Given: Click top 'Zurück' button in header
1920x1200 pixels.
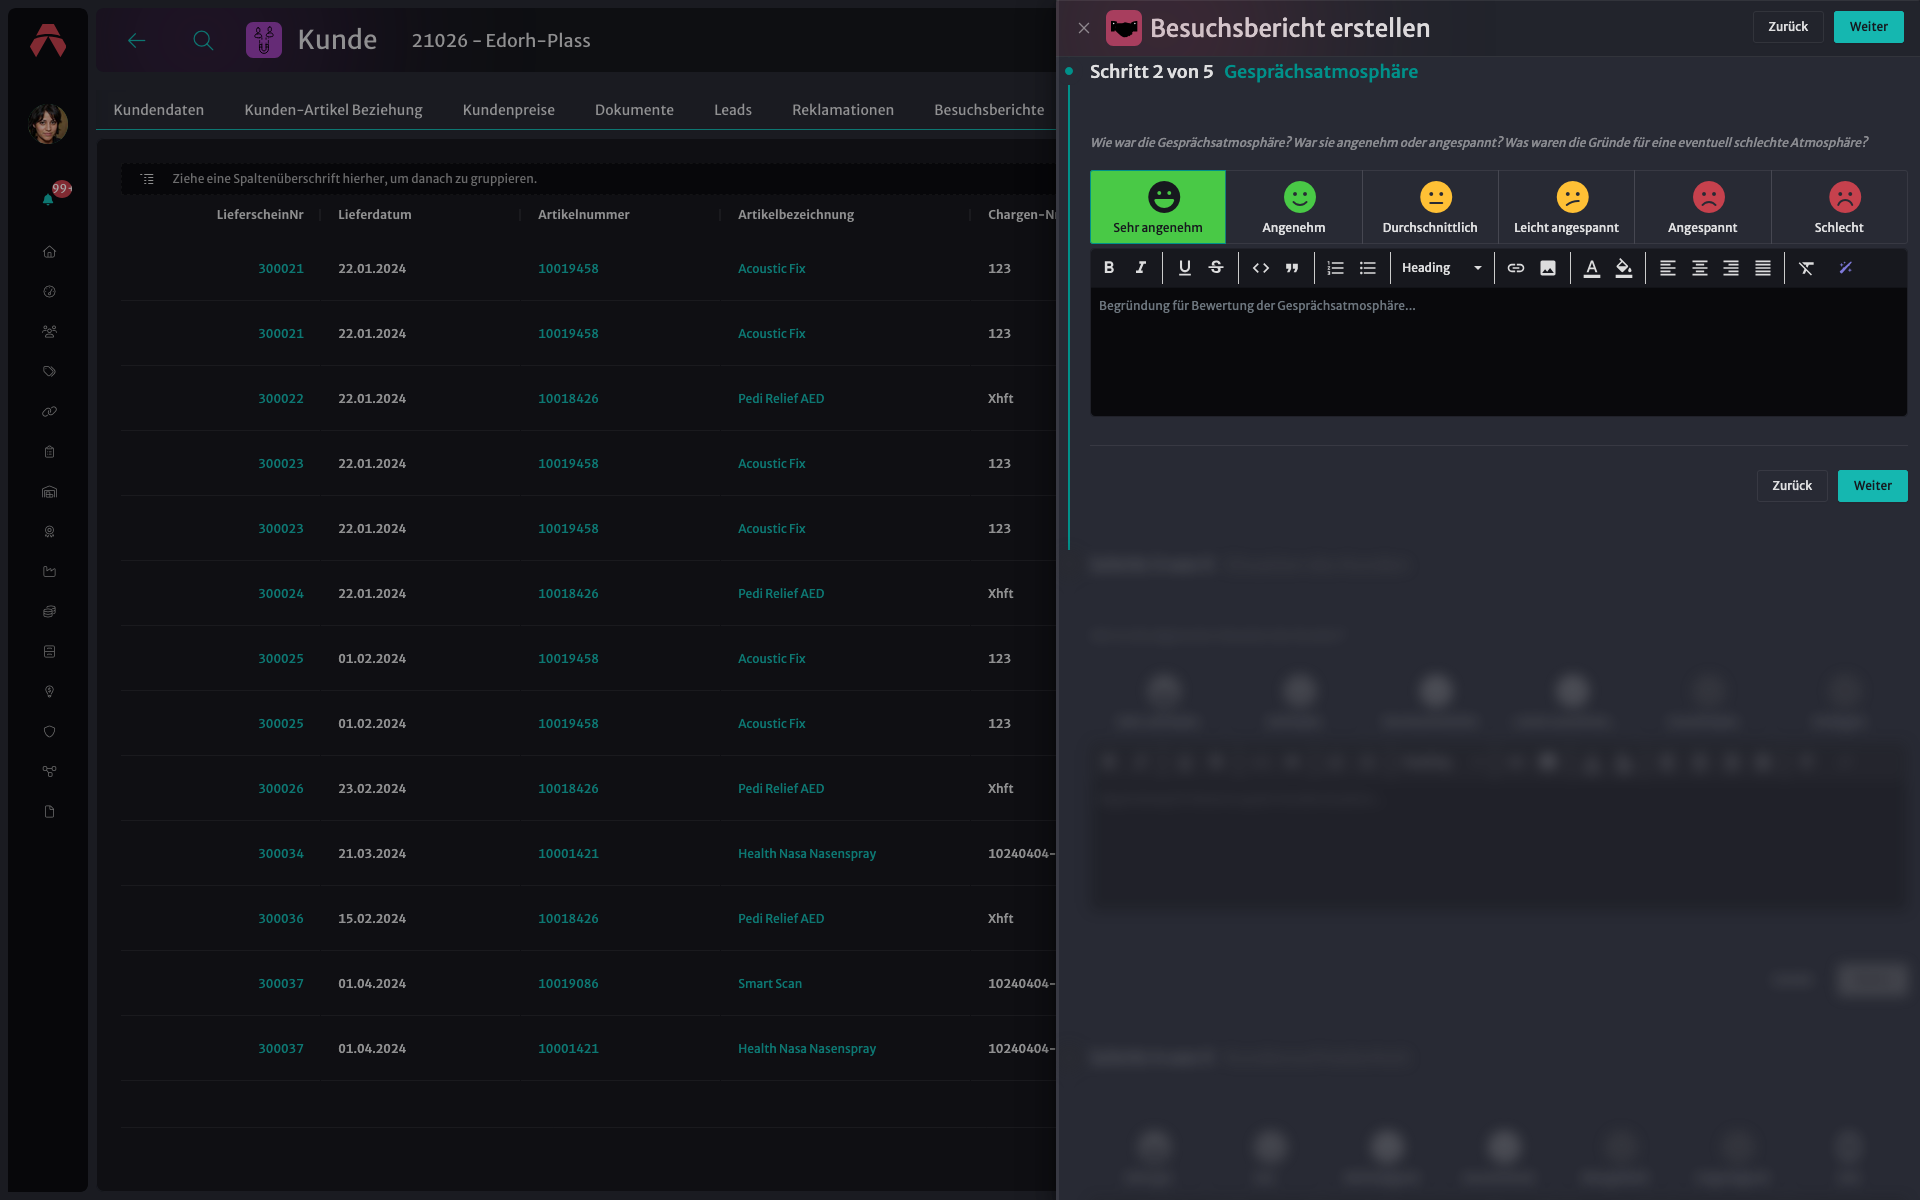Looking at the screenshot, I should 1788,27.
